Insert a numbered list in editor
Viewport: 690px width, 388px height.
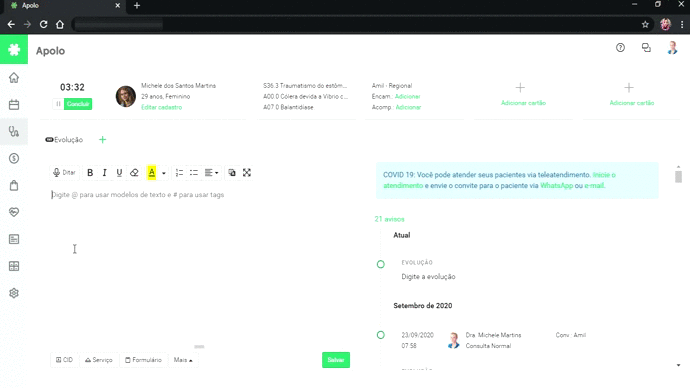tap(179, 173)
